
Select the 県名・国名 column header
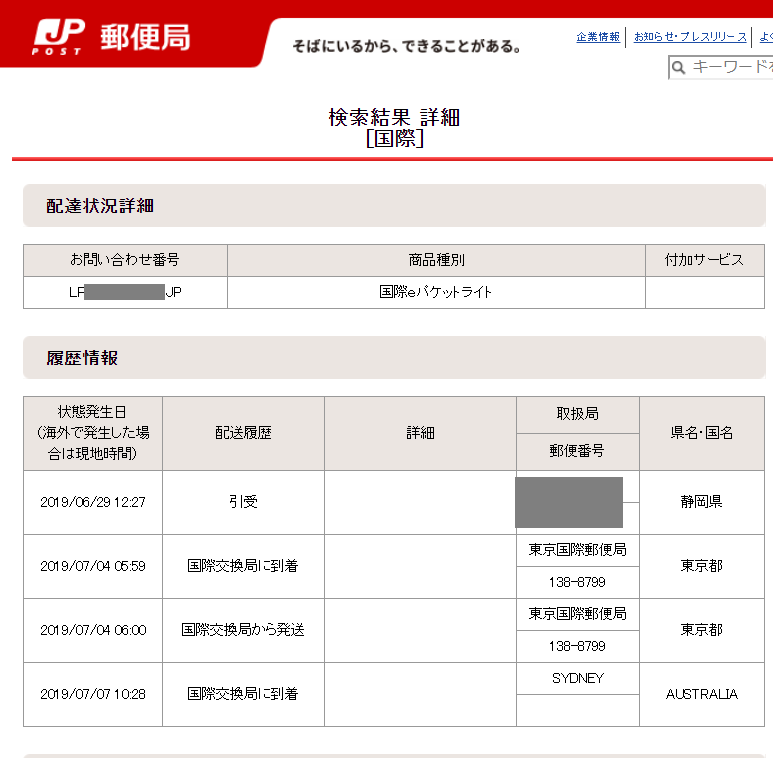point(702,433)
